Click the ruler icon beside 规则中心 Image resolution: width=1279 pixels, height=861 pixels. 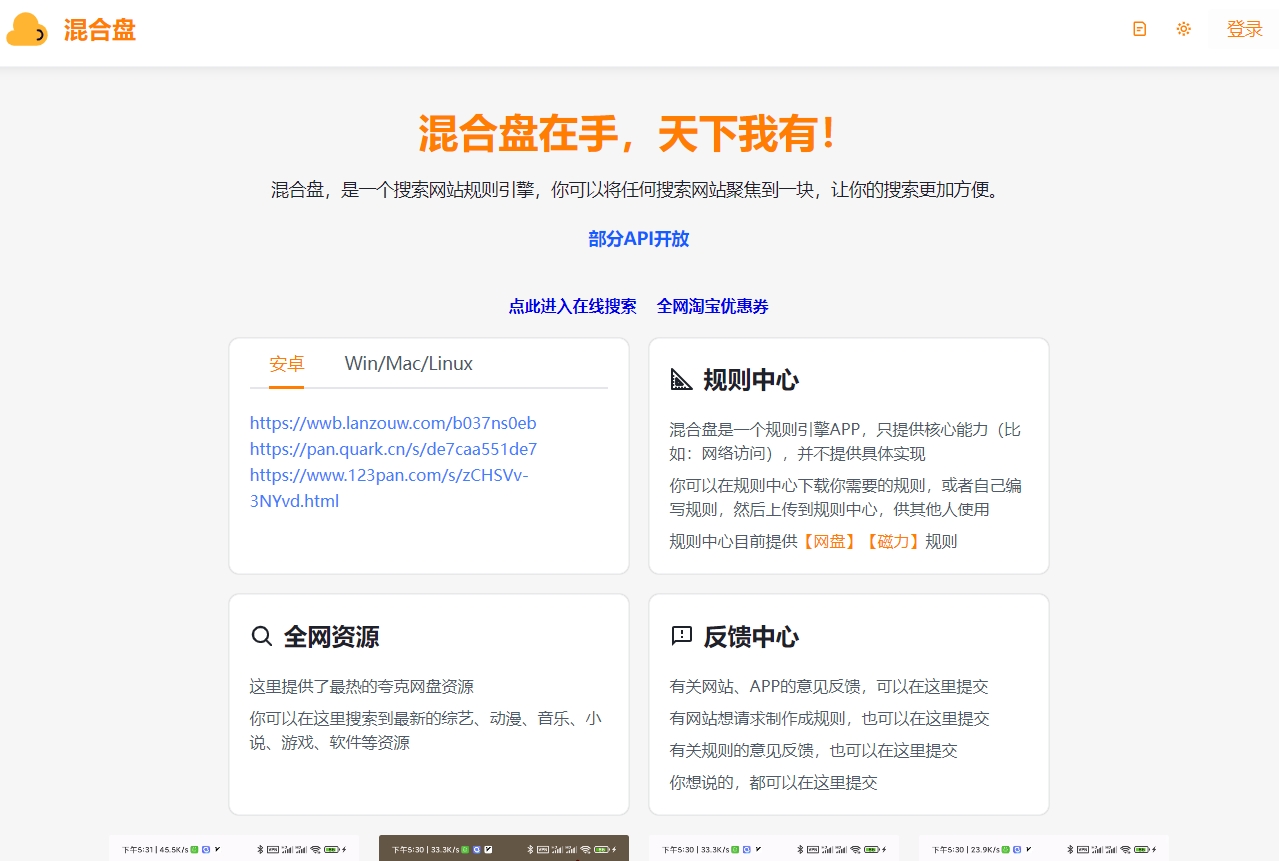coord(681,380)
